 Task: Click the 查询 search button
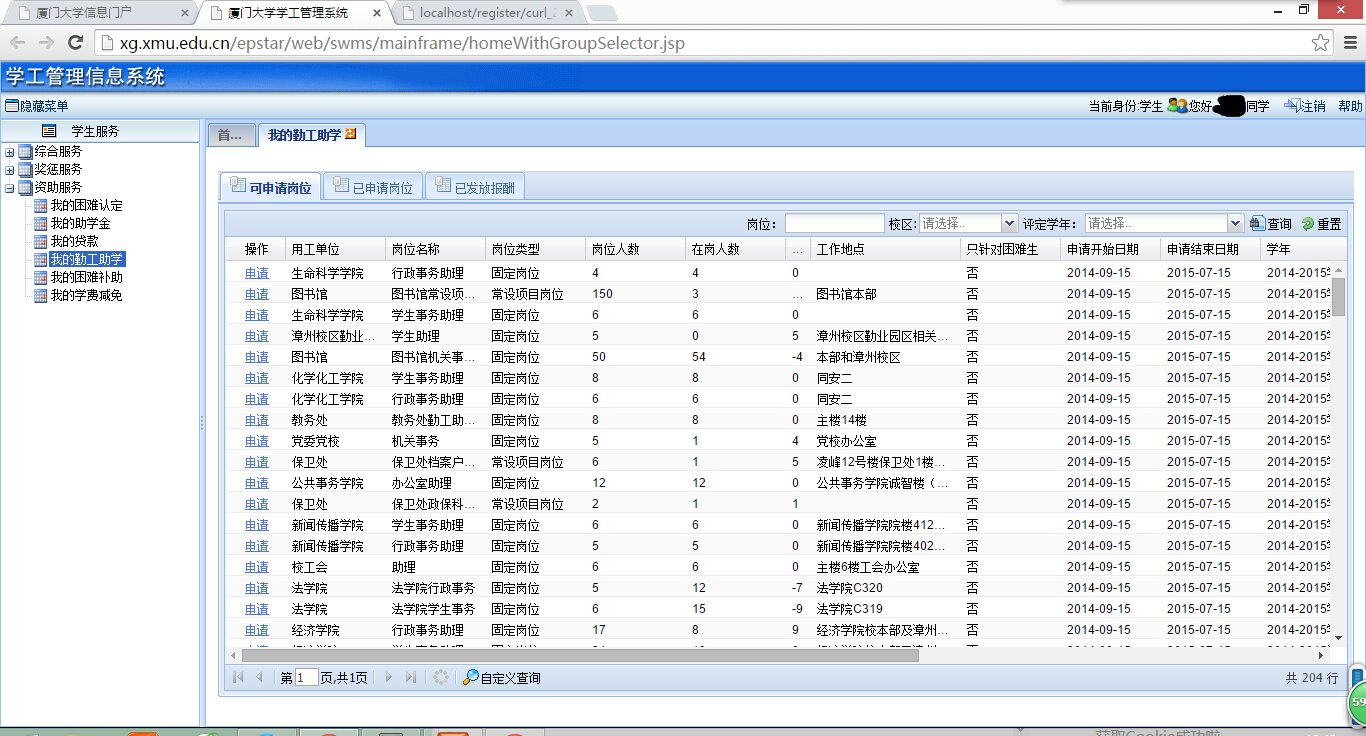coord(1270,224)
